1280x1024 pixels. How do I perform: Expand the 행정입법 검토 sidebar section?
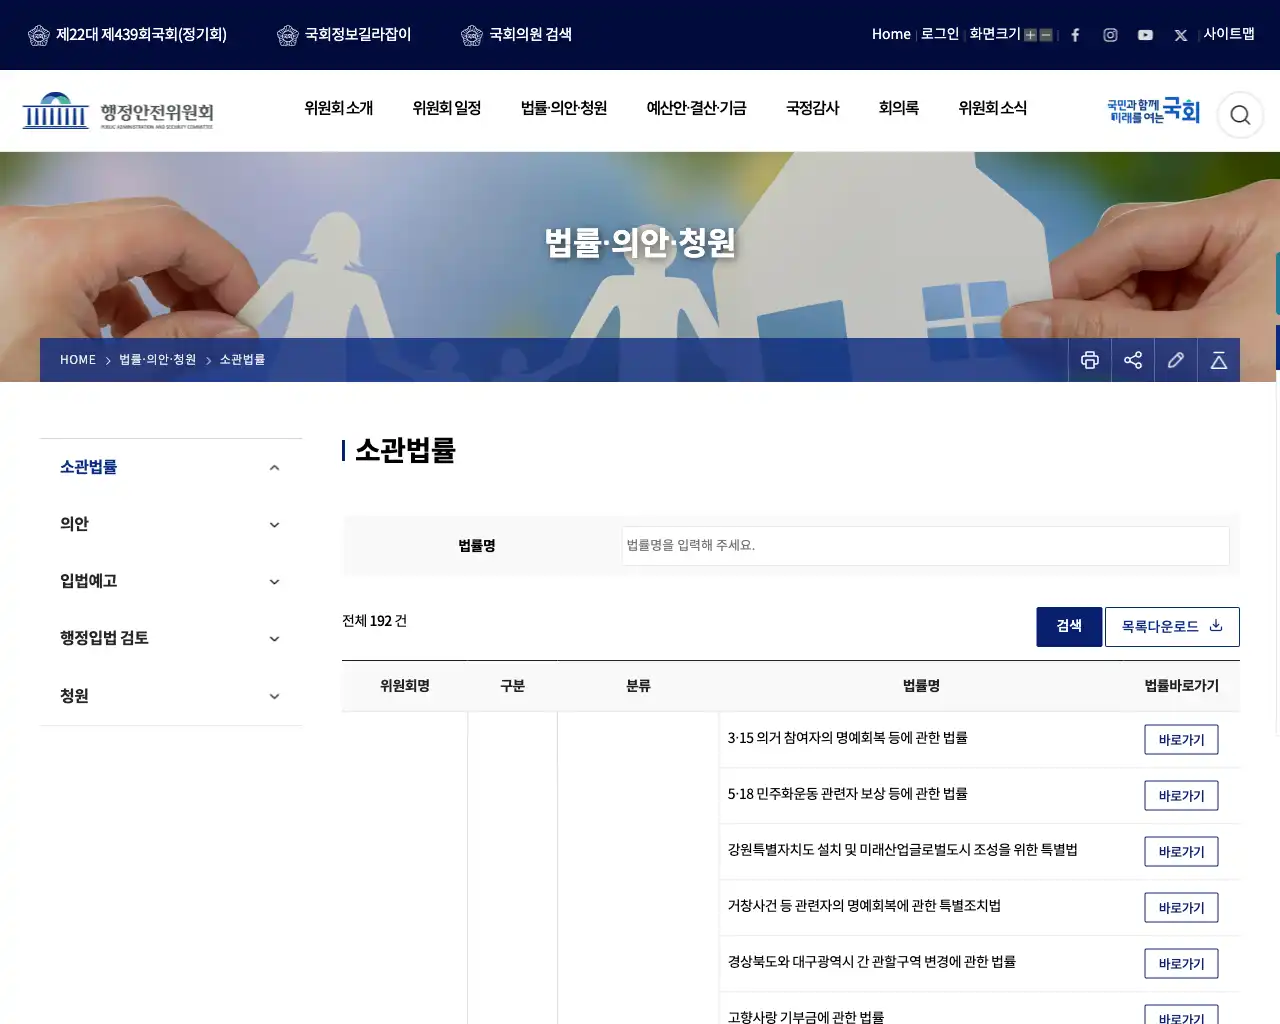click(x=274, y=639)
